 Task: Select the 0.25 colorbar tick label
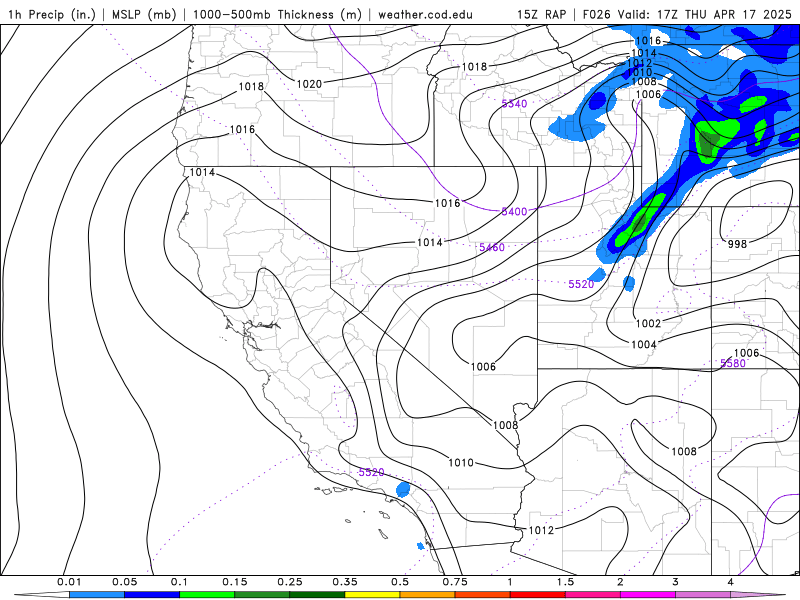290,582
